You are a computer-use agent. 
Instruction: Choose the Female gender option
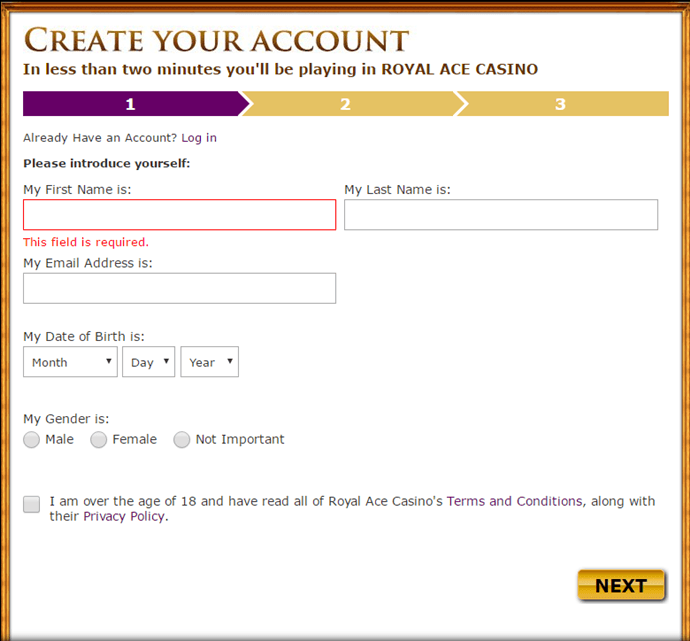(99, 440)
